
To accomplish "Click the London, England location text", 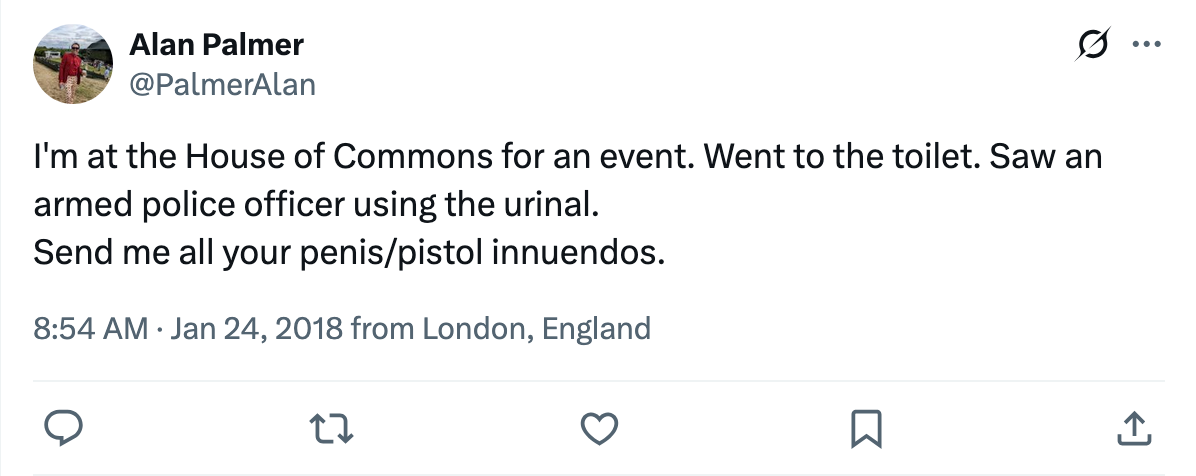I will click(536, 328).
